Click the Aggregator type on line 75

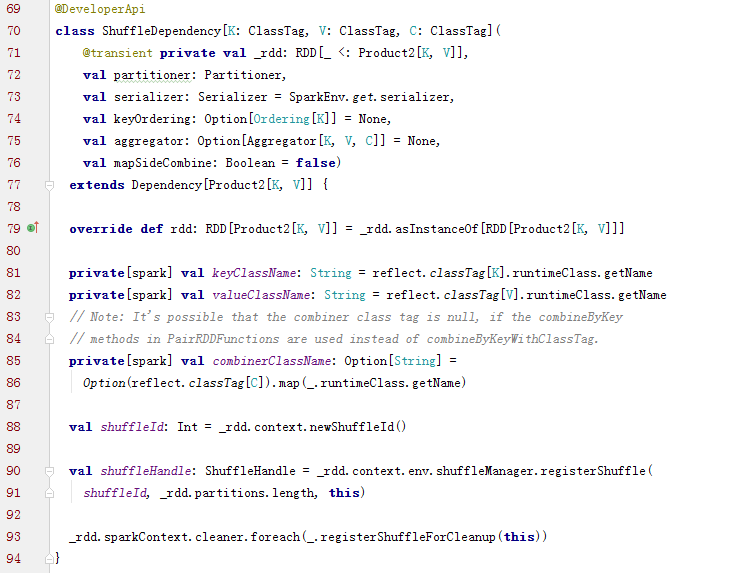tap(281, 141)
